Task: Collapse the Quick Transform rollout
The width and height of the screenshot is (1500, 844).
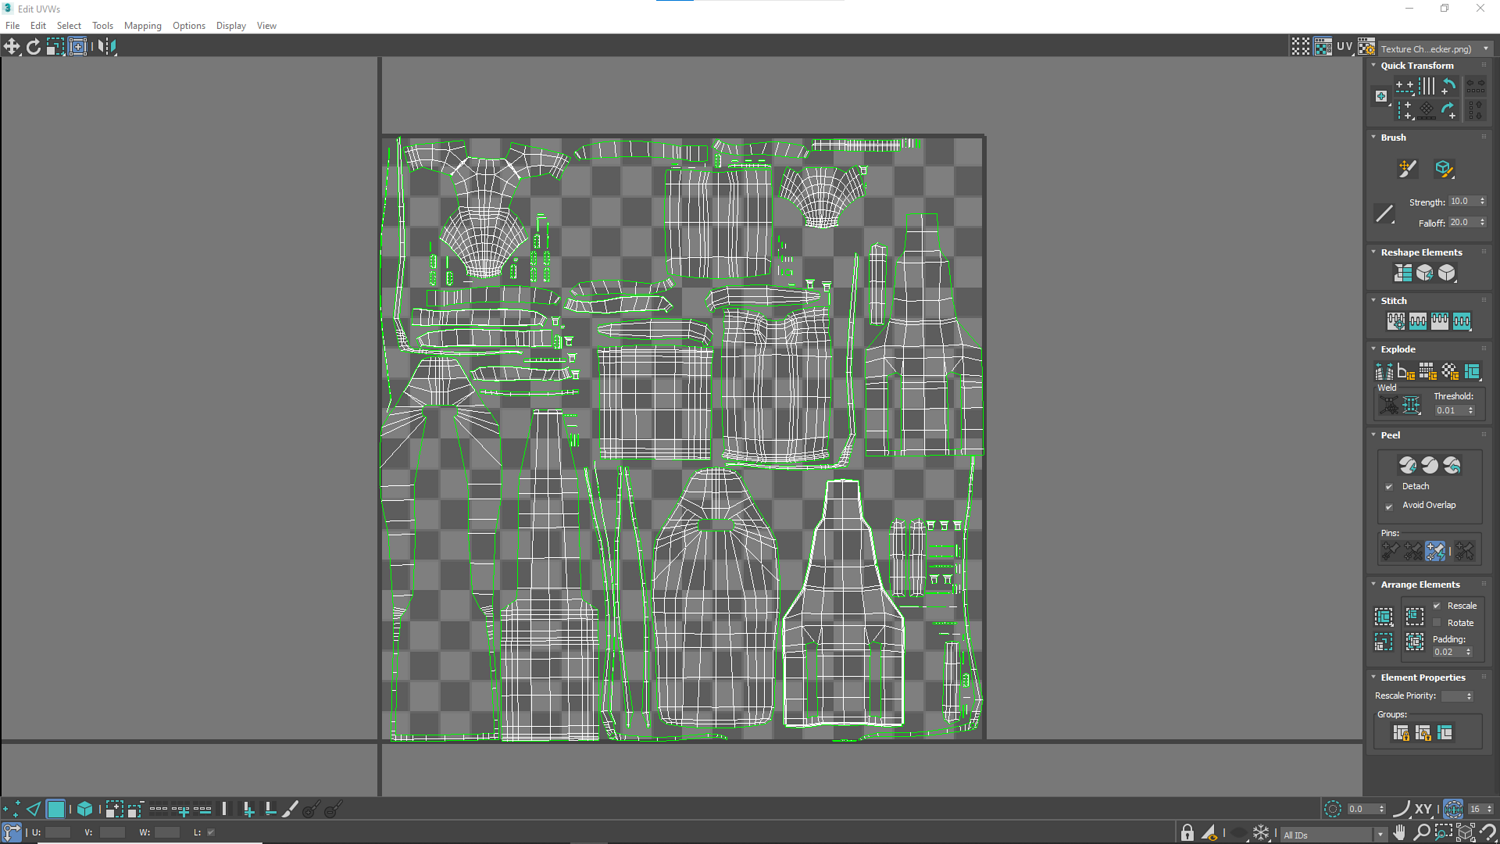Action: [x=1374, y=66]
